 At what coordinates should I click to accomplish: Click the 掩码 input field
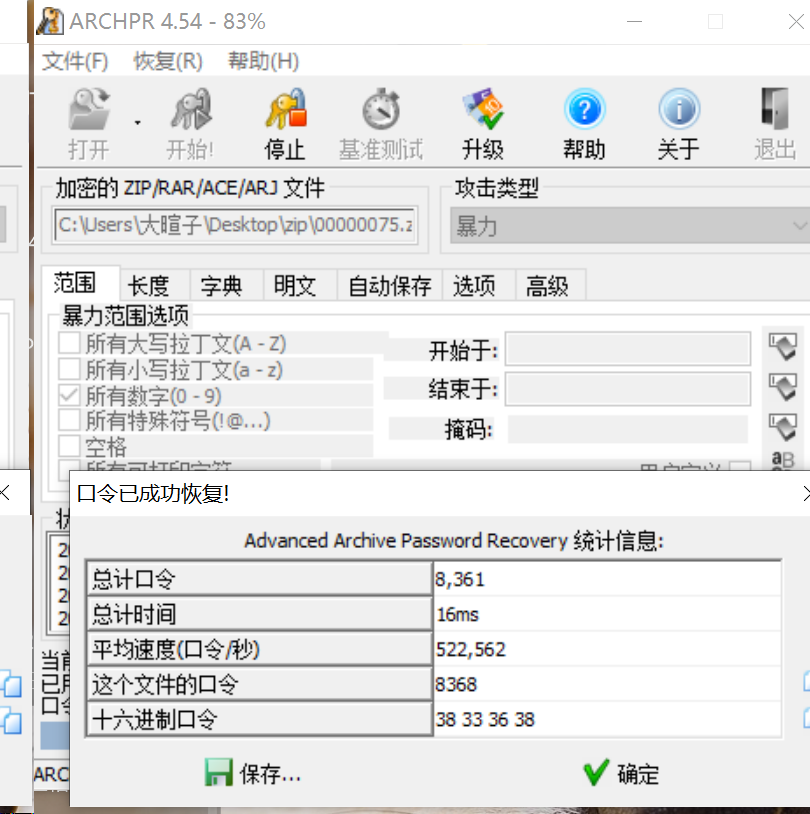point(628,429)
